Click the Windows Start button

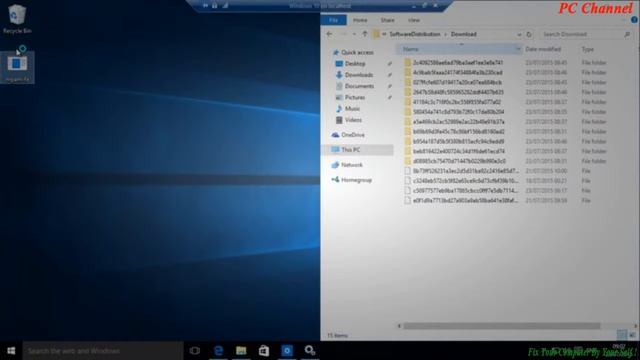11,351
